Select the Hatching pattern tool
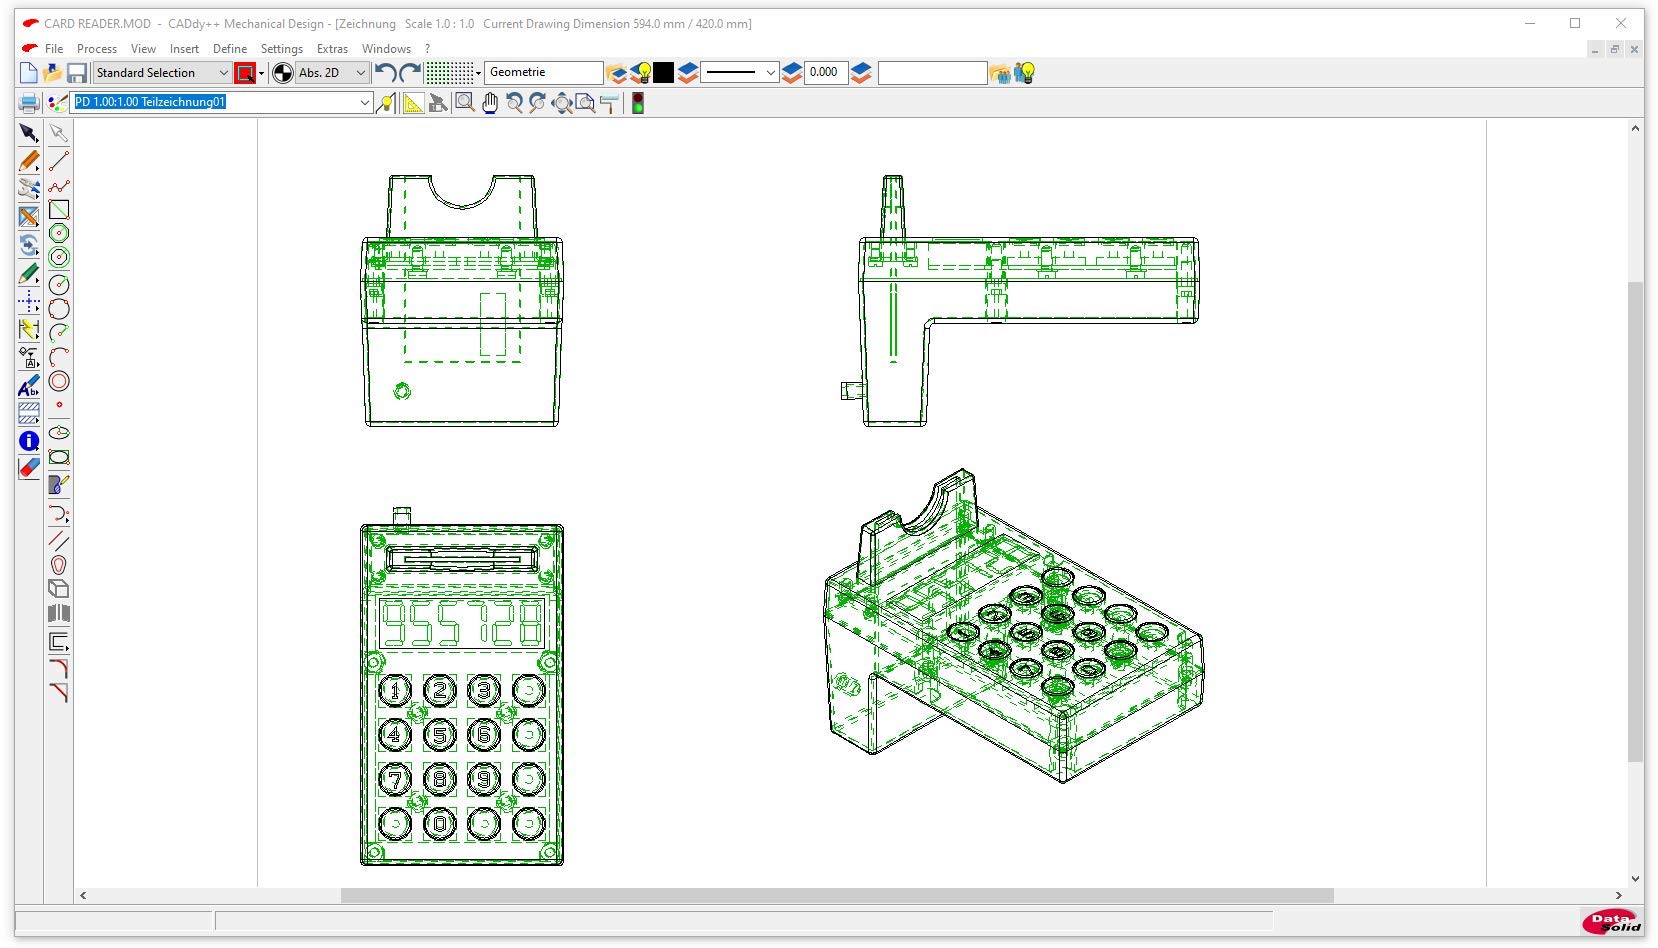Viewport: 1658px width, 948px height. coord(29,412)
